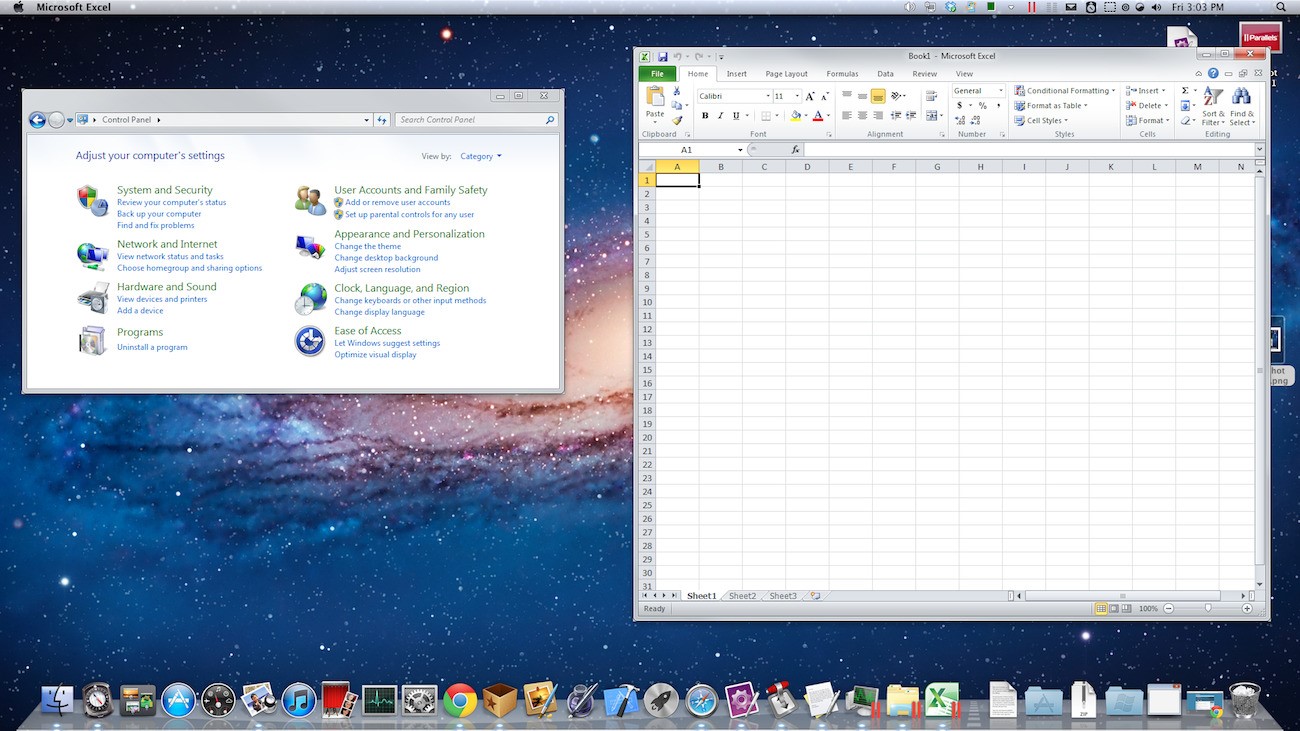
Task: Click the AutoSum sigma icon
Action: click(x=1185, y=90)
